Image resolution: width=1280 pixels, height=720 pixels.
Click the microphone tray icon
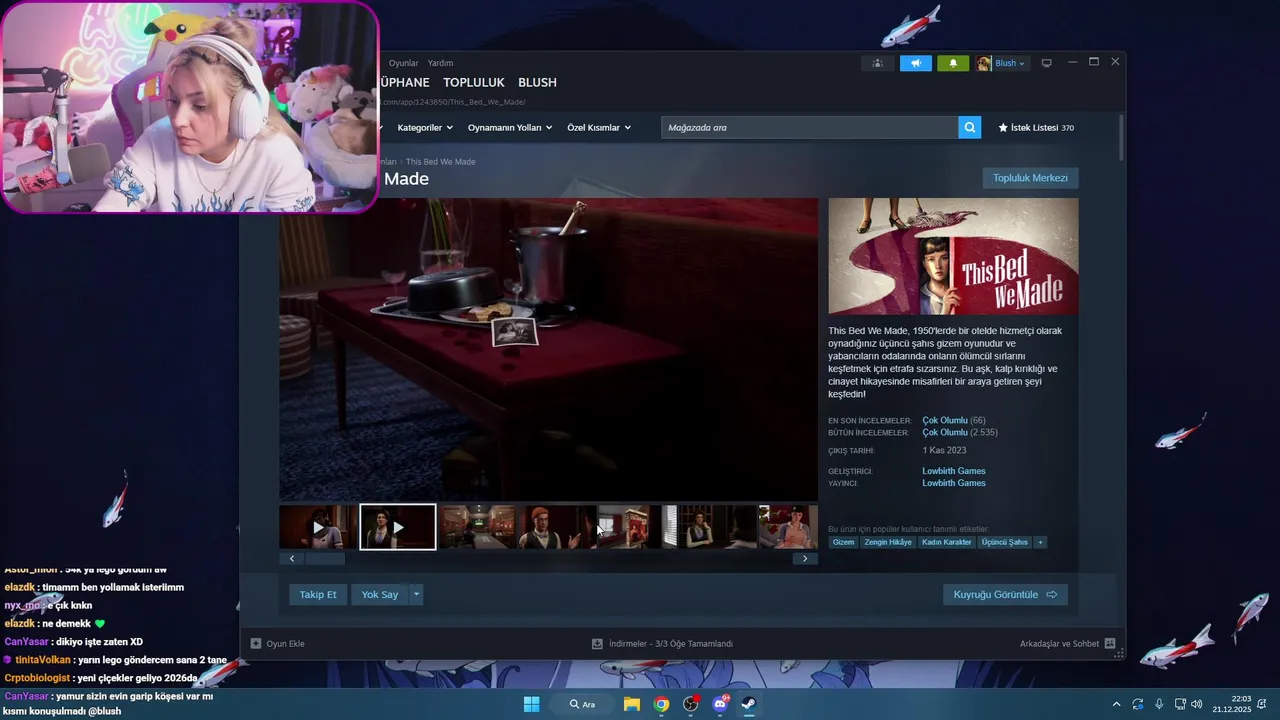(x=1159, y=704)
